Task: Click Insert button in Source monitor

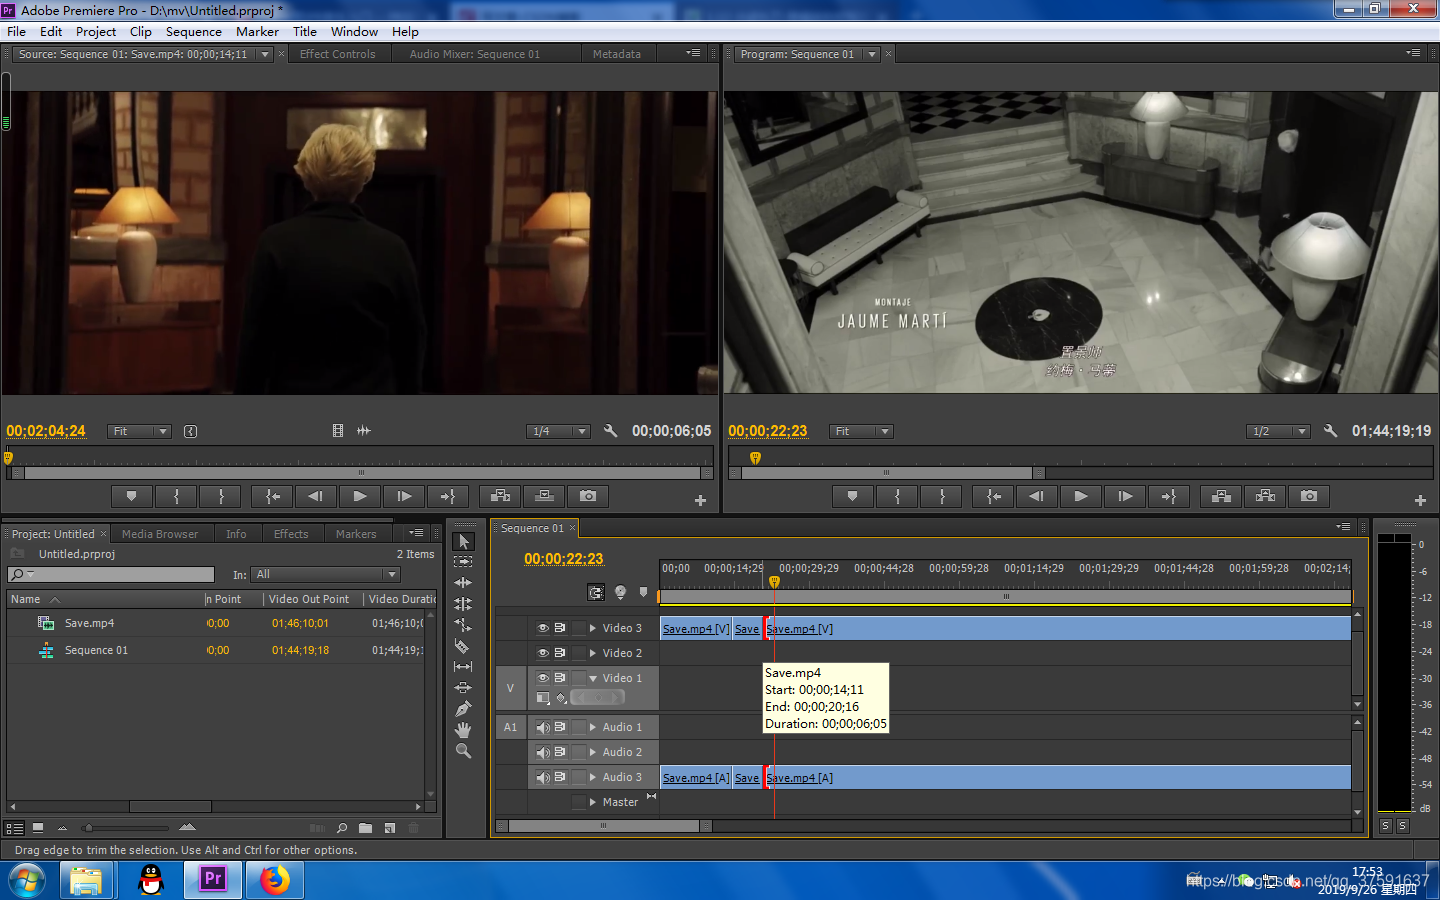Action: (501, 496)
